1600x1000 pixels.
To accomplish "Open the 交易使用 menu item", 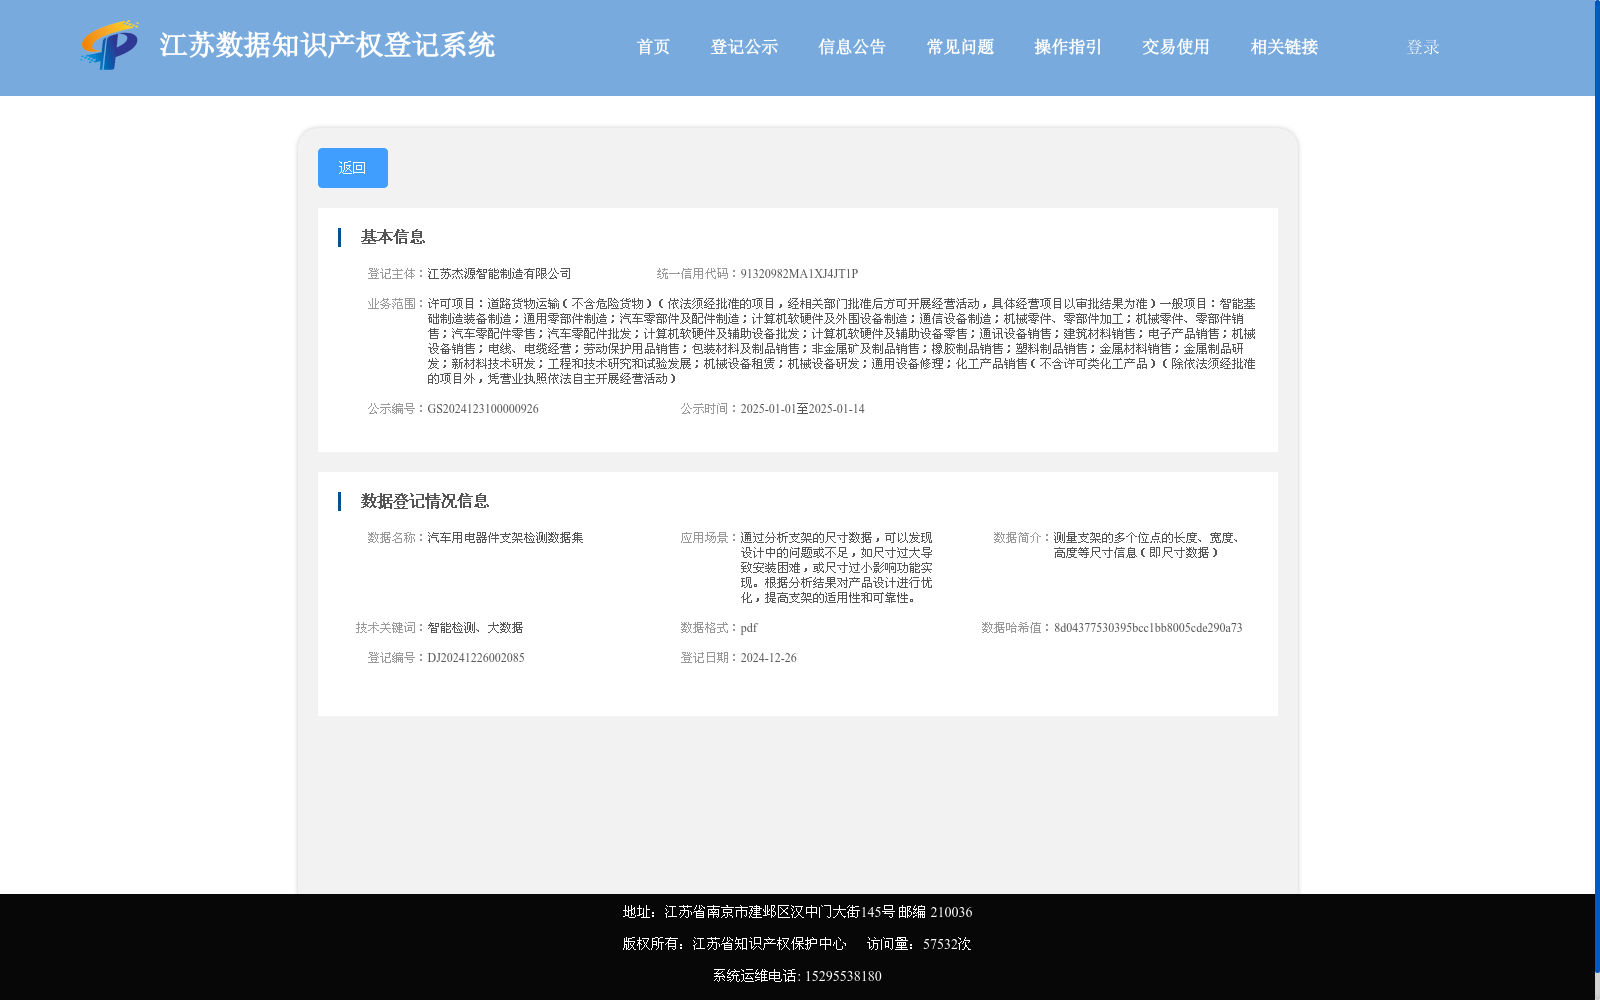I will [x=1176, y=47].
